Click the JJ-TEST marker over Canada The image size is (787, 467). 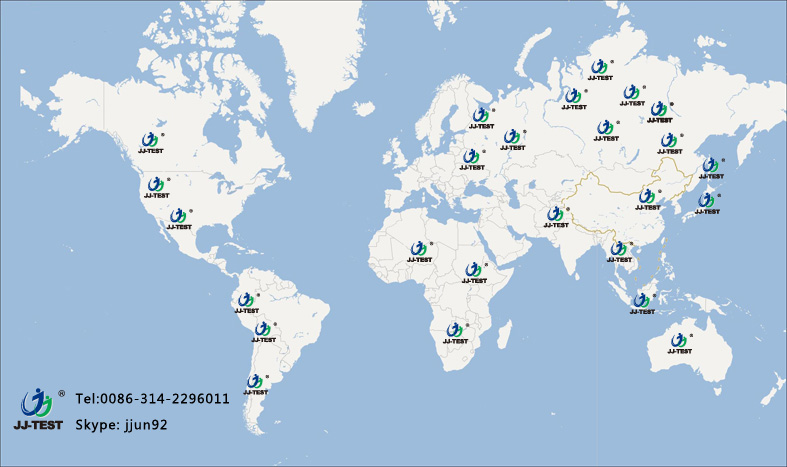tap(152, 141)
